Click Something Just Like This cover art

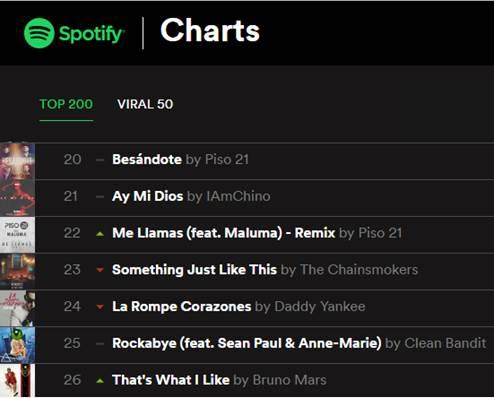pyautogui.click(x=17, y=271)
